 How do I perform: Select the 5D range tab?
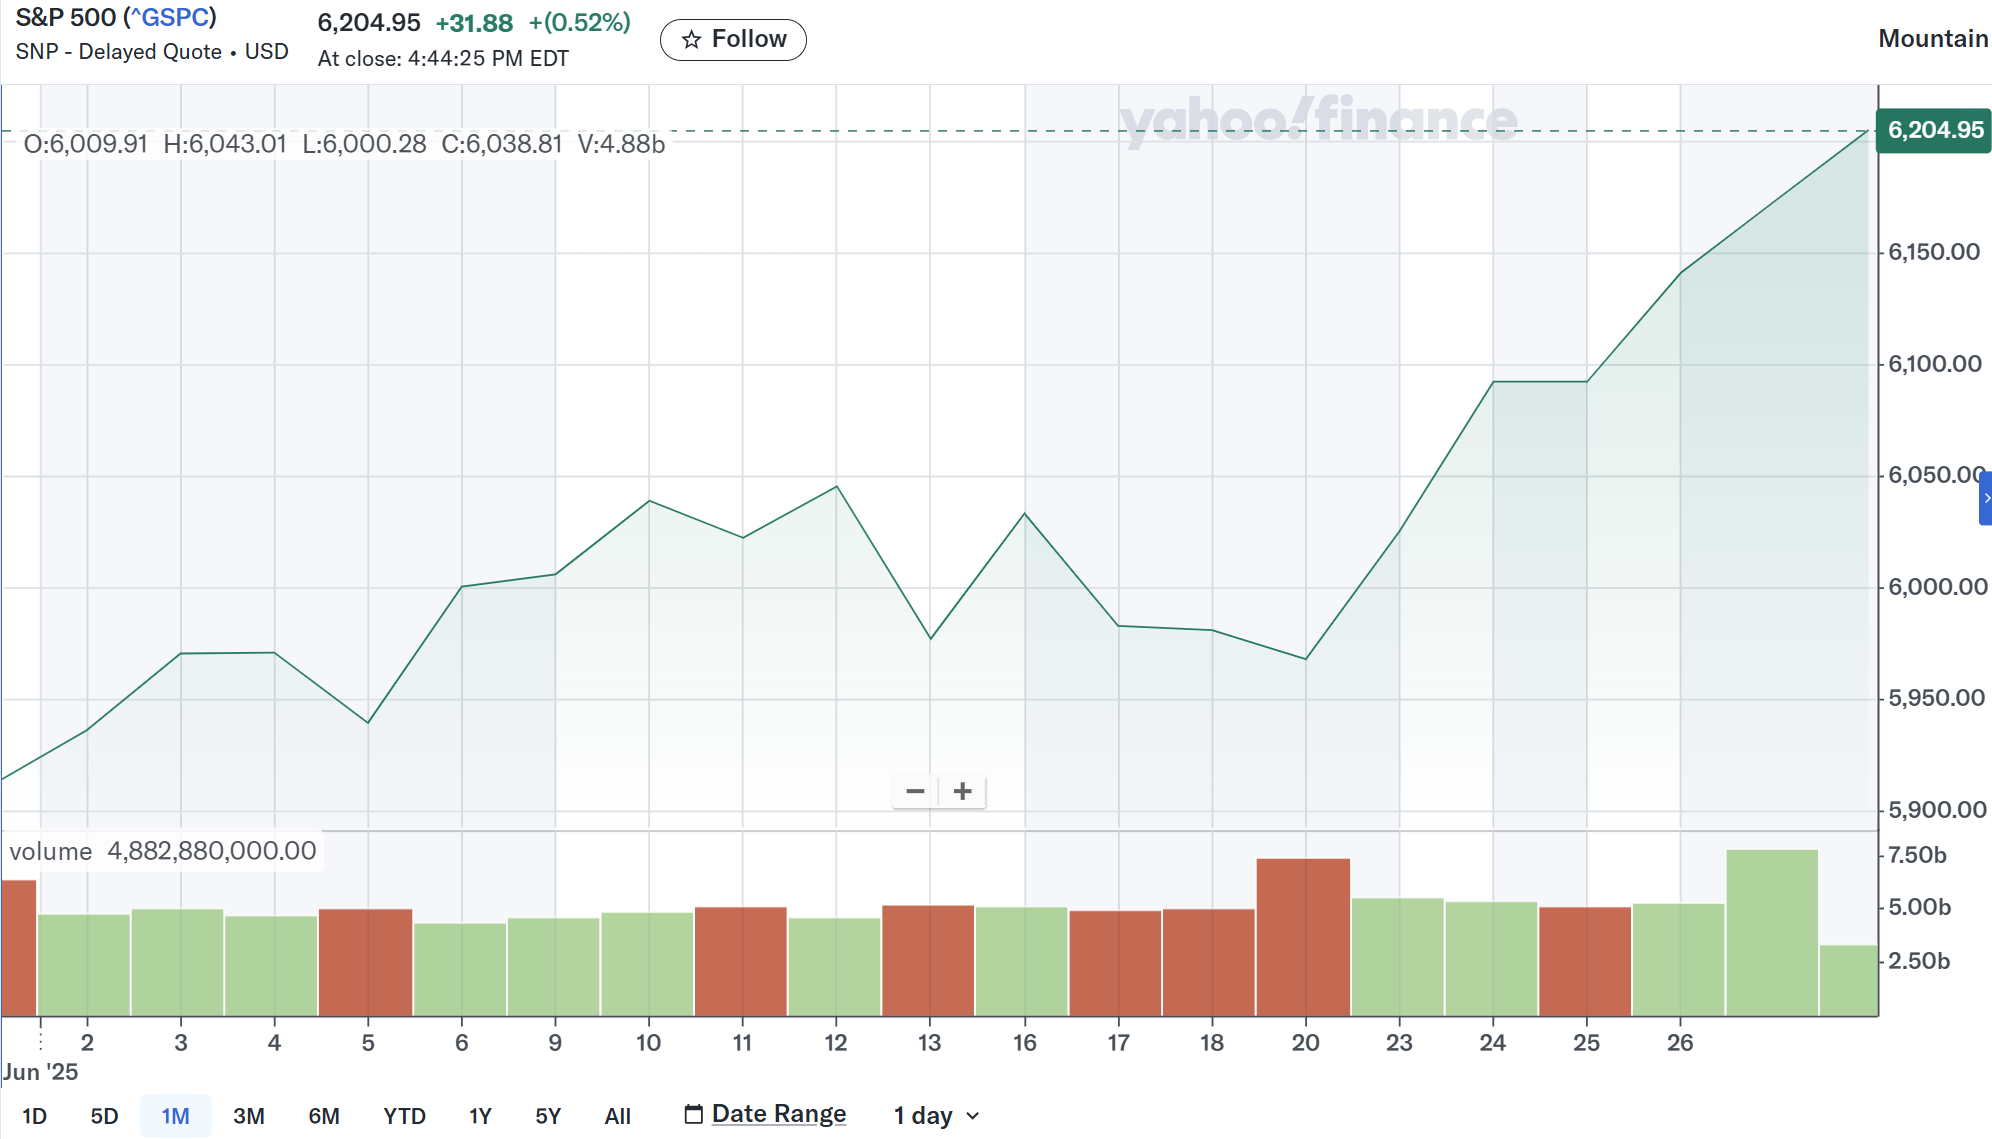104,1116
